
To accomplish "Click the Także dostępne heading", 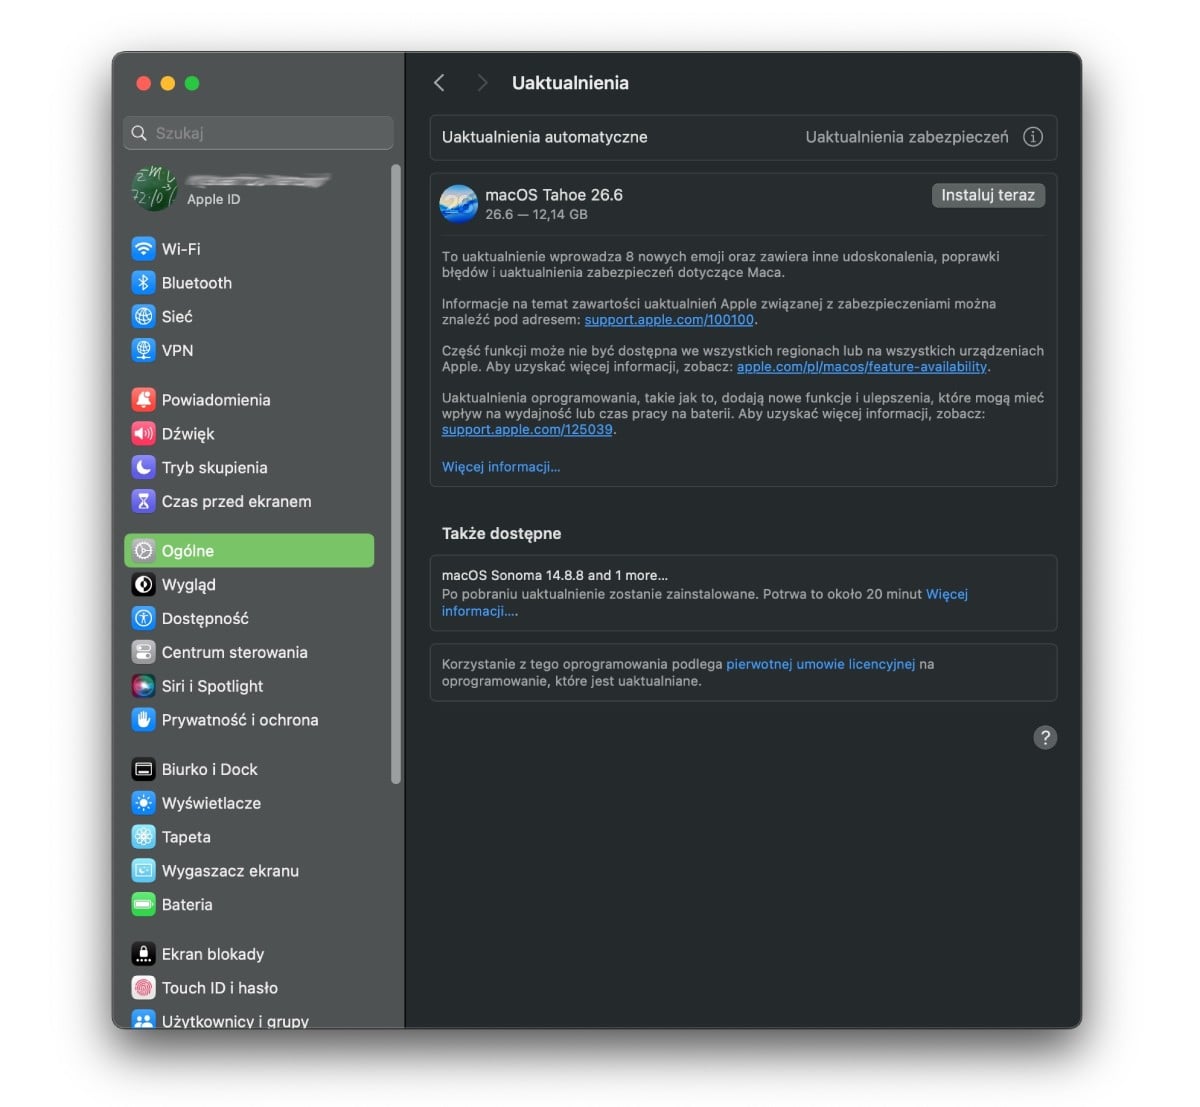I will pyautogui.click(x=502, y=534).
